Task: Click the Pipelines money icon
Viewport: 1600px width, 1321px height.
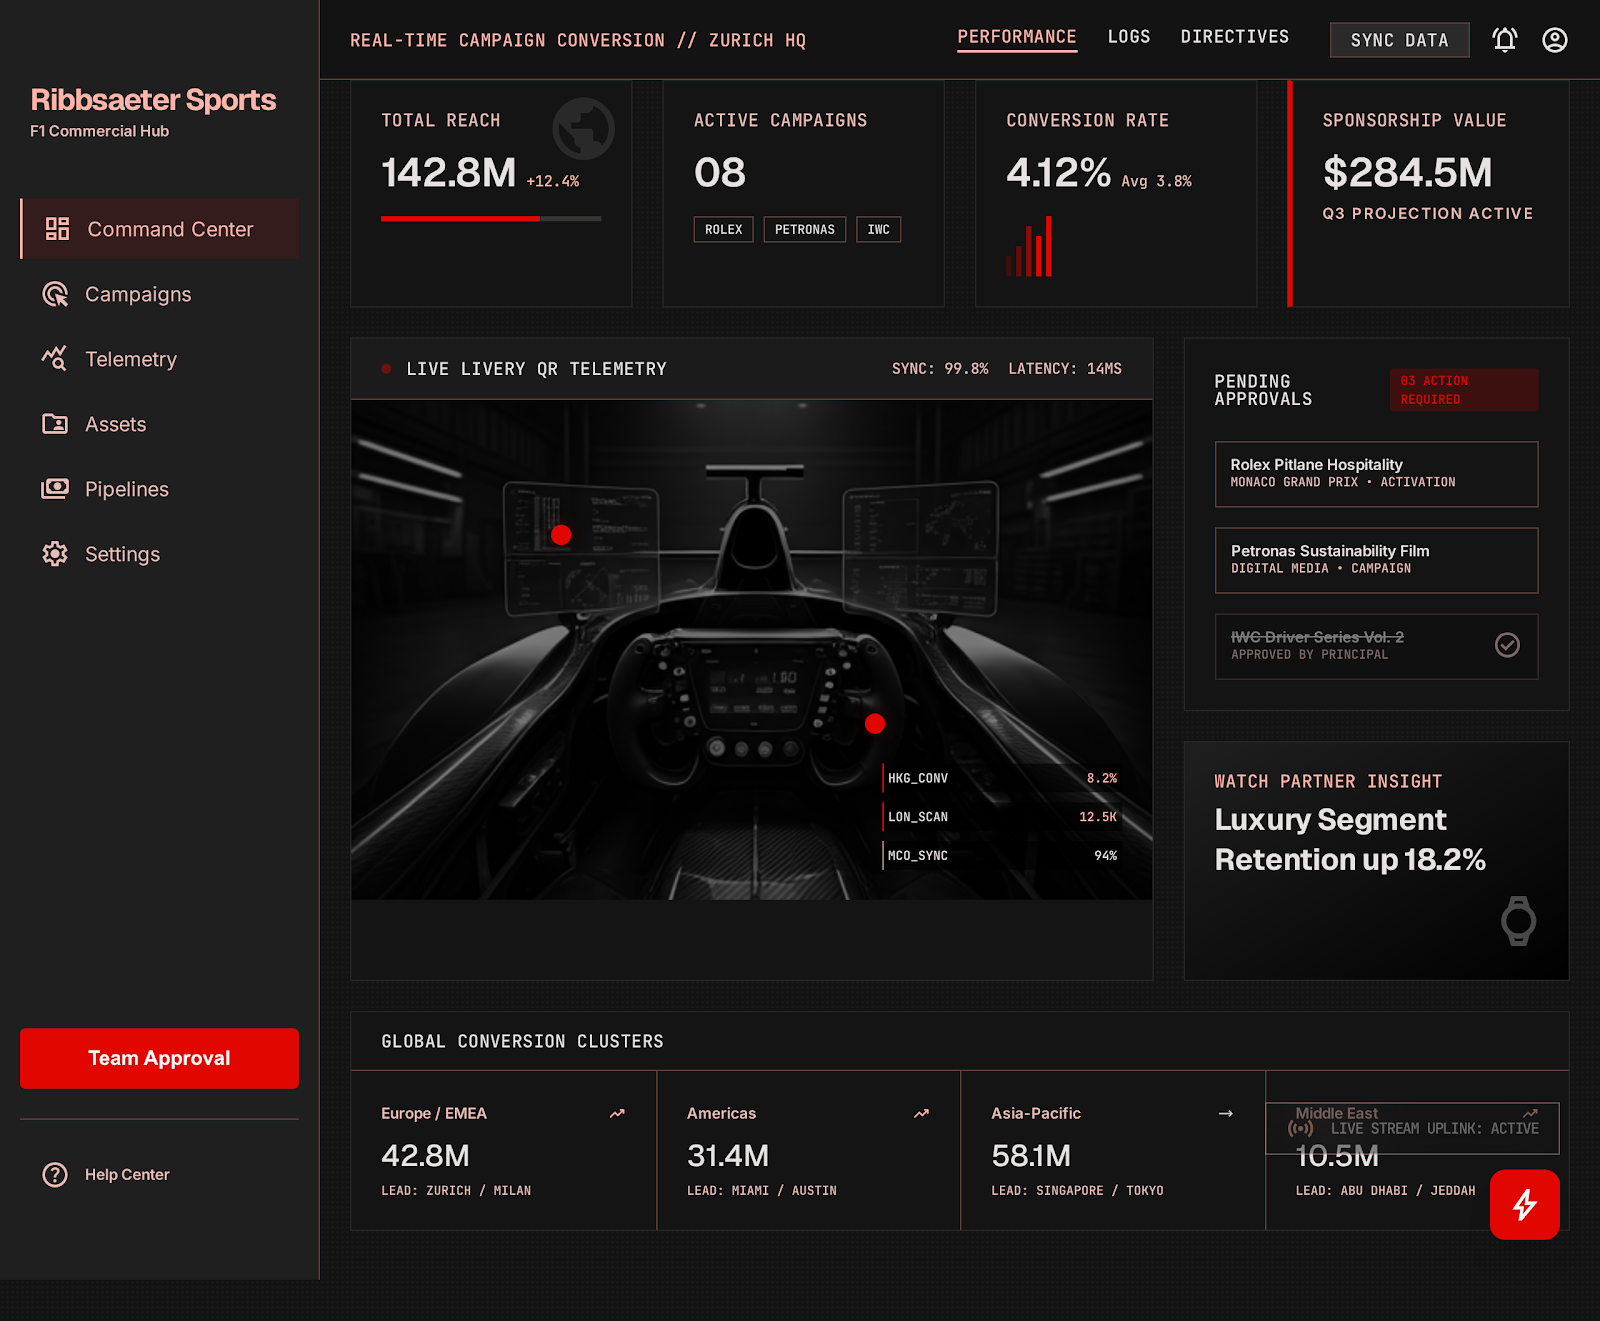Action: point(55,489)
